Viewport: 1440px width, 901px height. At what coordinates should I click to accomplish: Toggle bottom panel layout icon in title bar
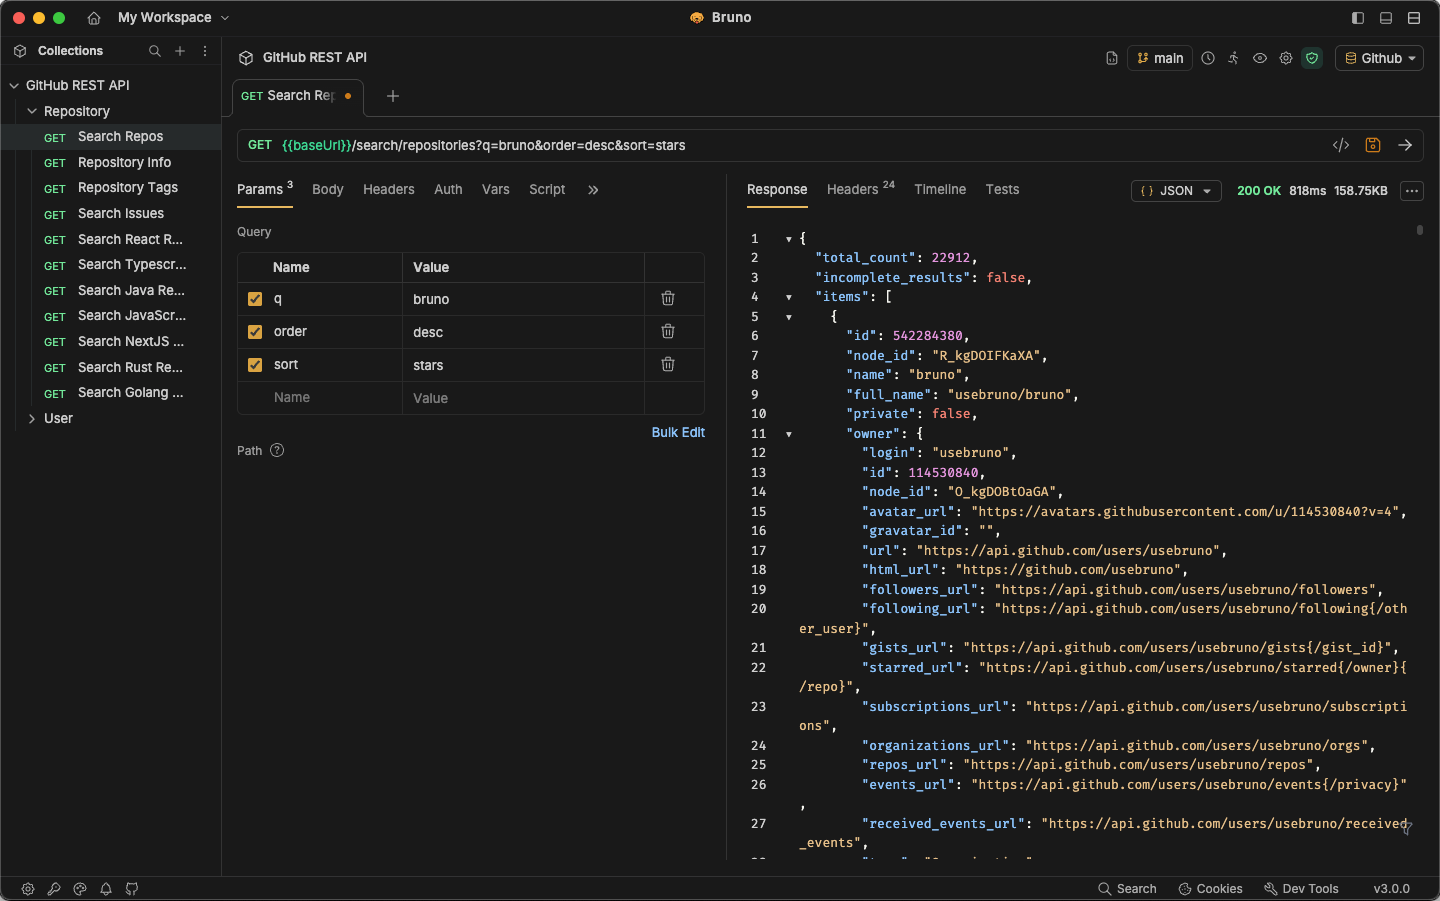click(x=1386, y=18)
